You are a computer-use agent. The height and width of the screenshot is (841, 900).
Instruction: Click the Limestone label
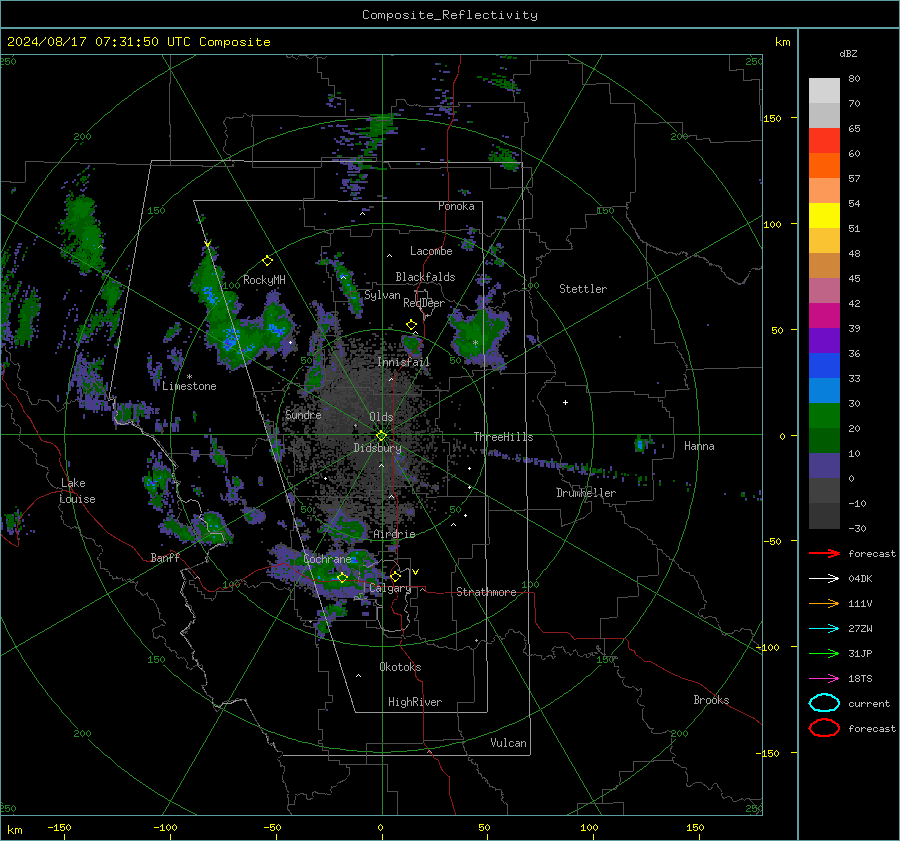click(189, 386)
